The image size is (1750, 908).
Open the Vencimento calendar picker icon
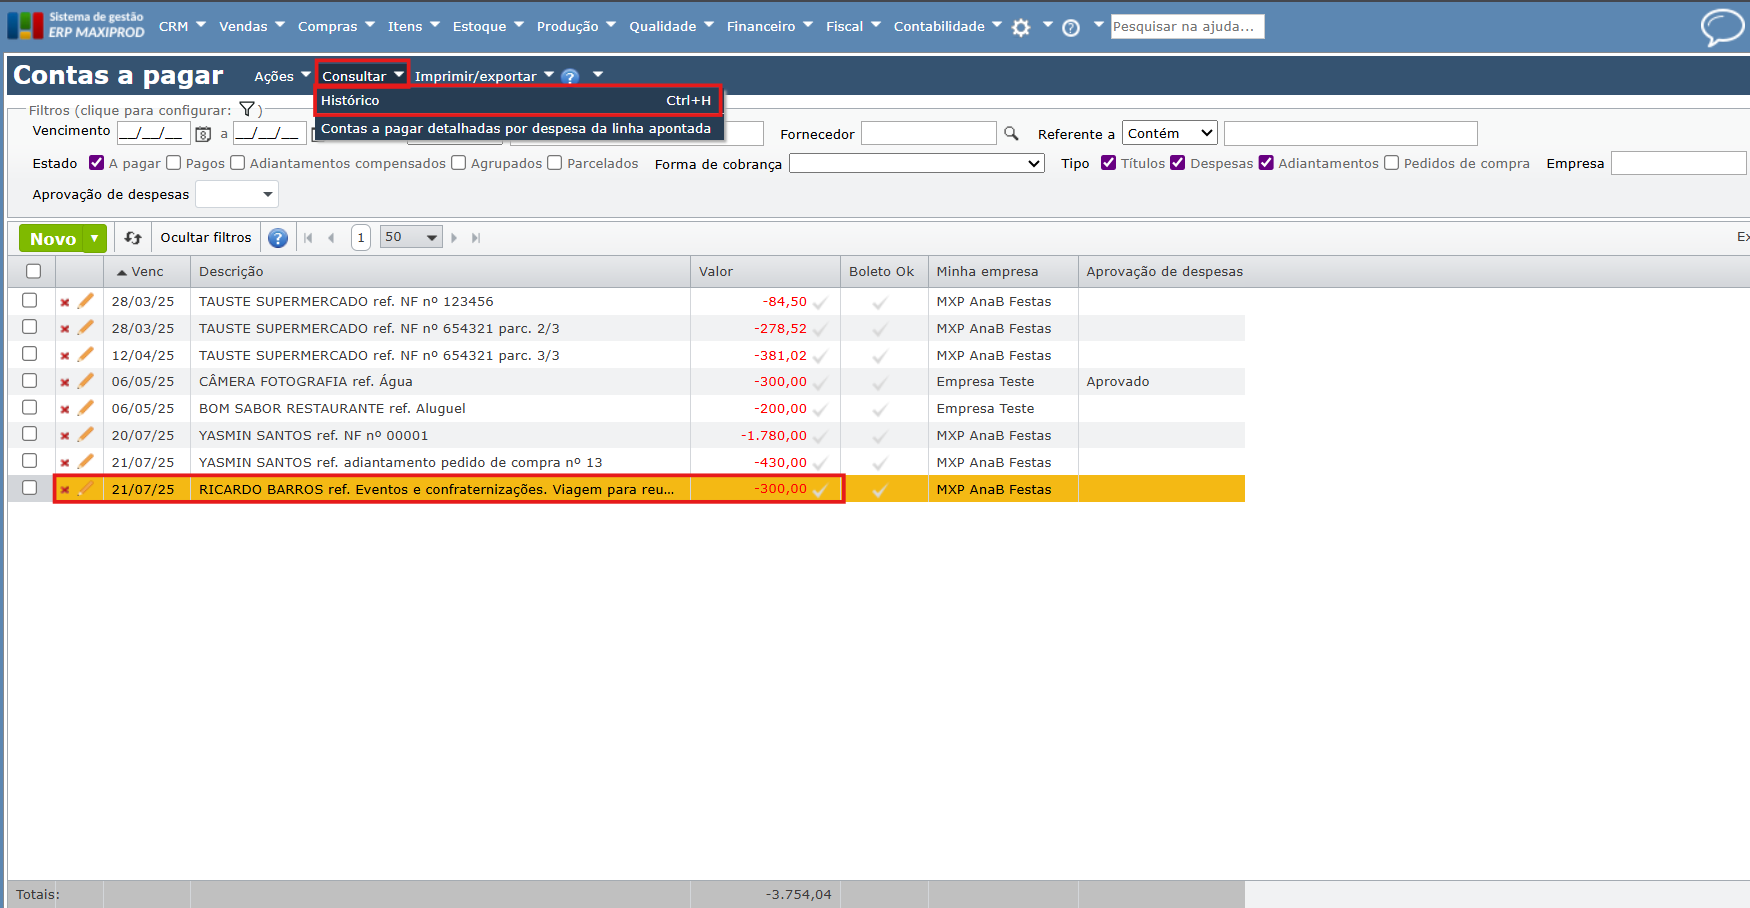pos(203,134)
